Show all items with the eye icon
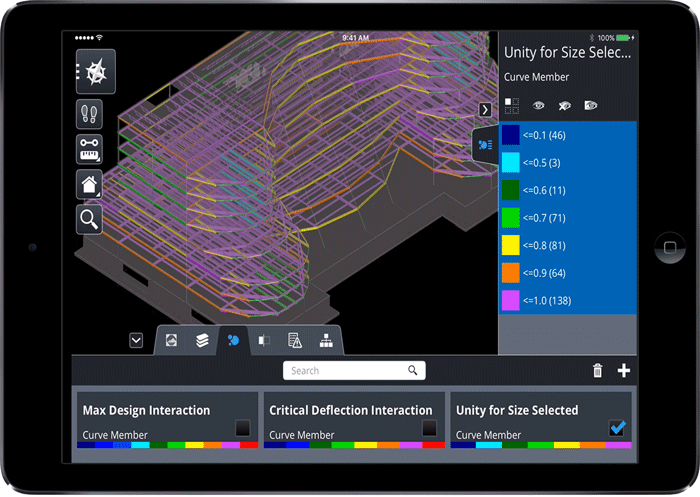Screen dimensions: 700x497 (x=538, y=104)
